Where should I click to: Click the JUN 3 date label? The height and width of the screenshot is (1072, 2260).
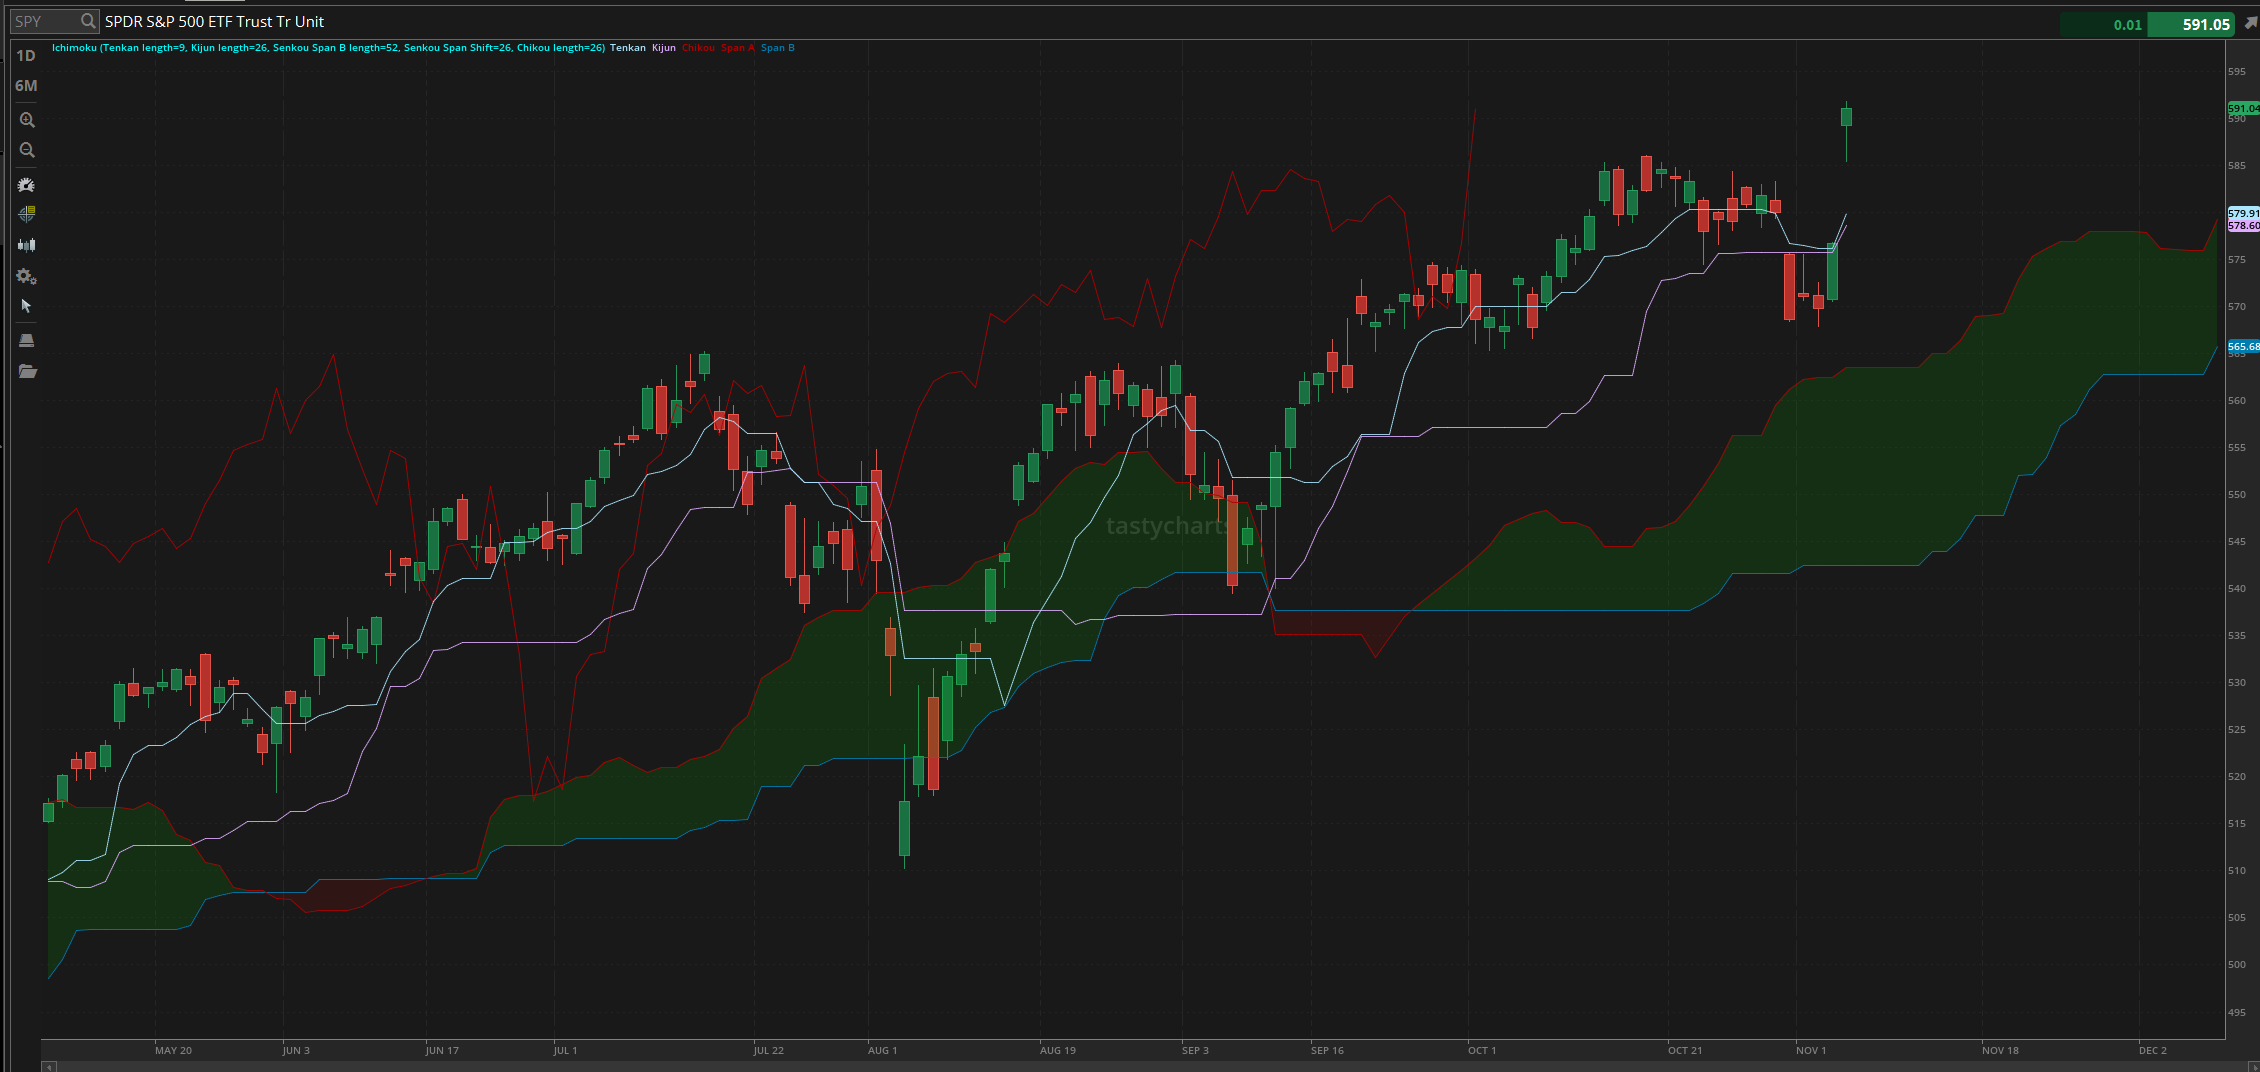[x=296, y=1050]
